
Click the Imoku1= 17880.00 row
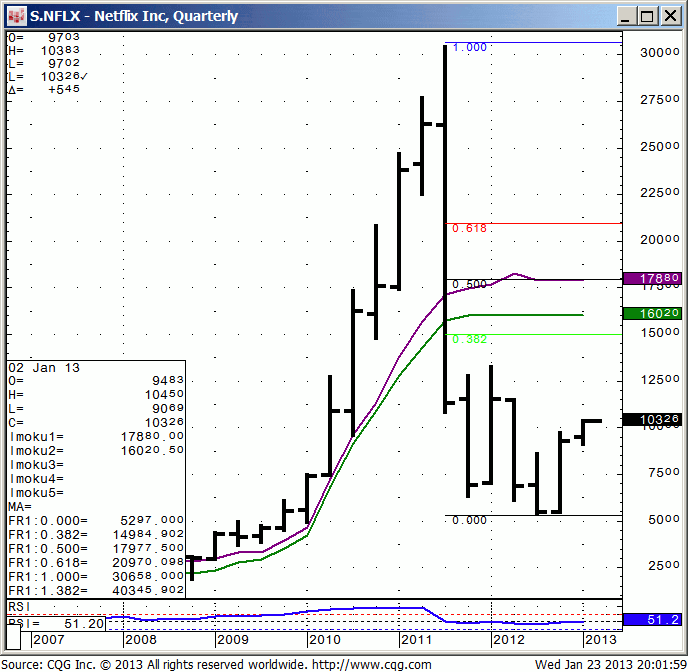[96, 436]
